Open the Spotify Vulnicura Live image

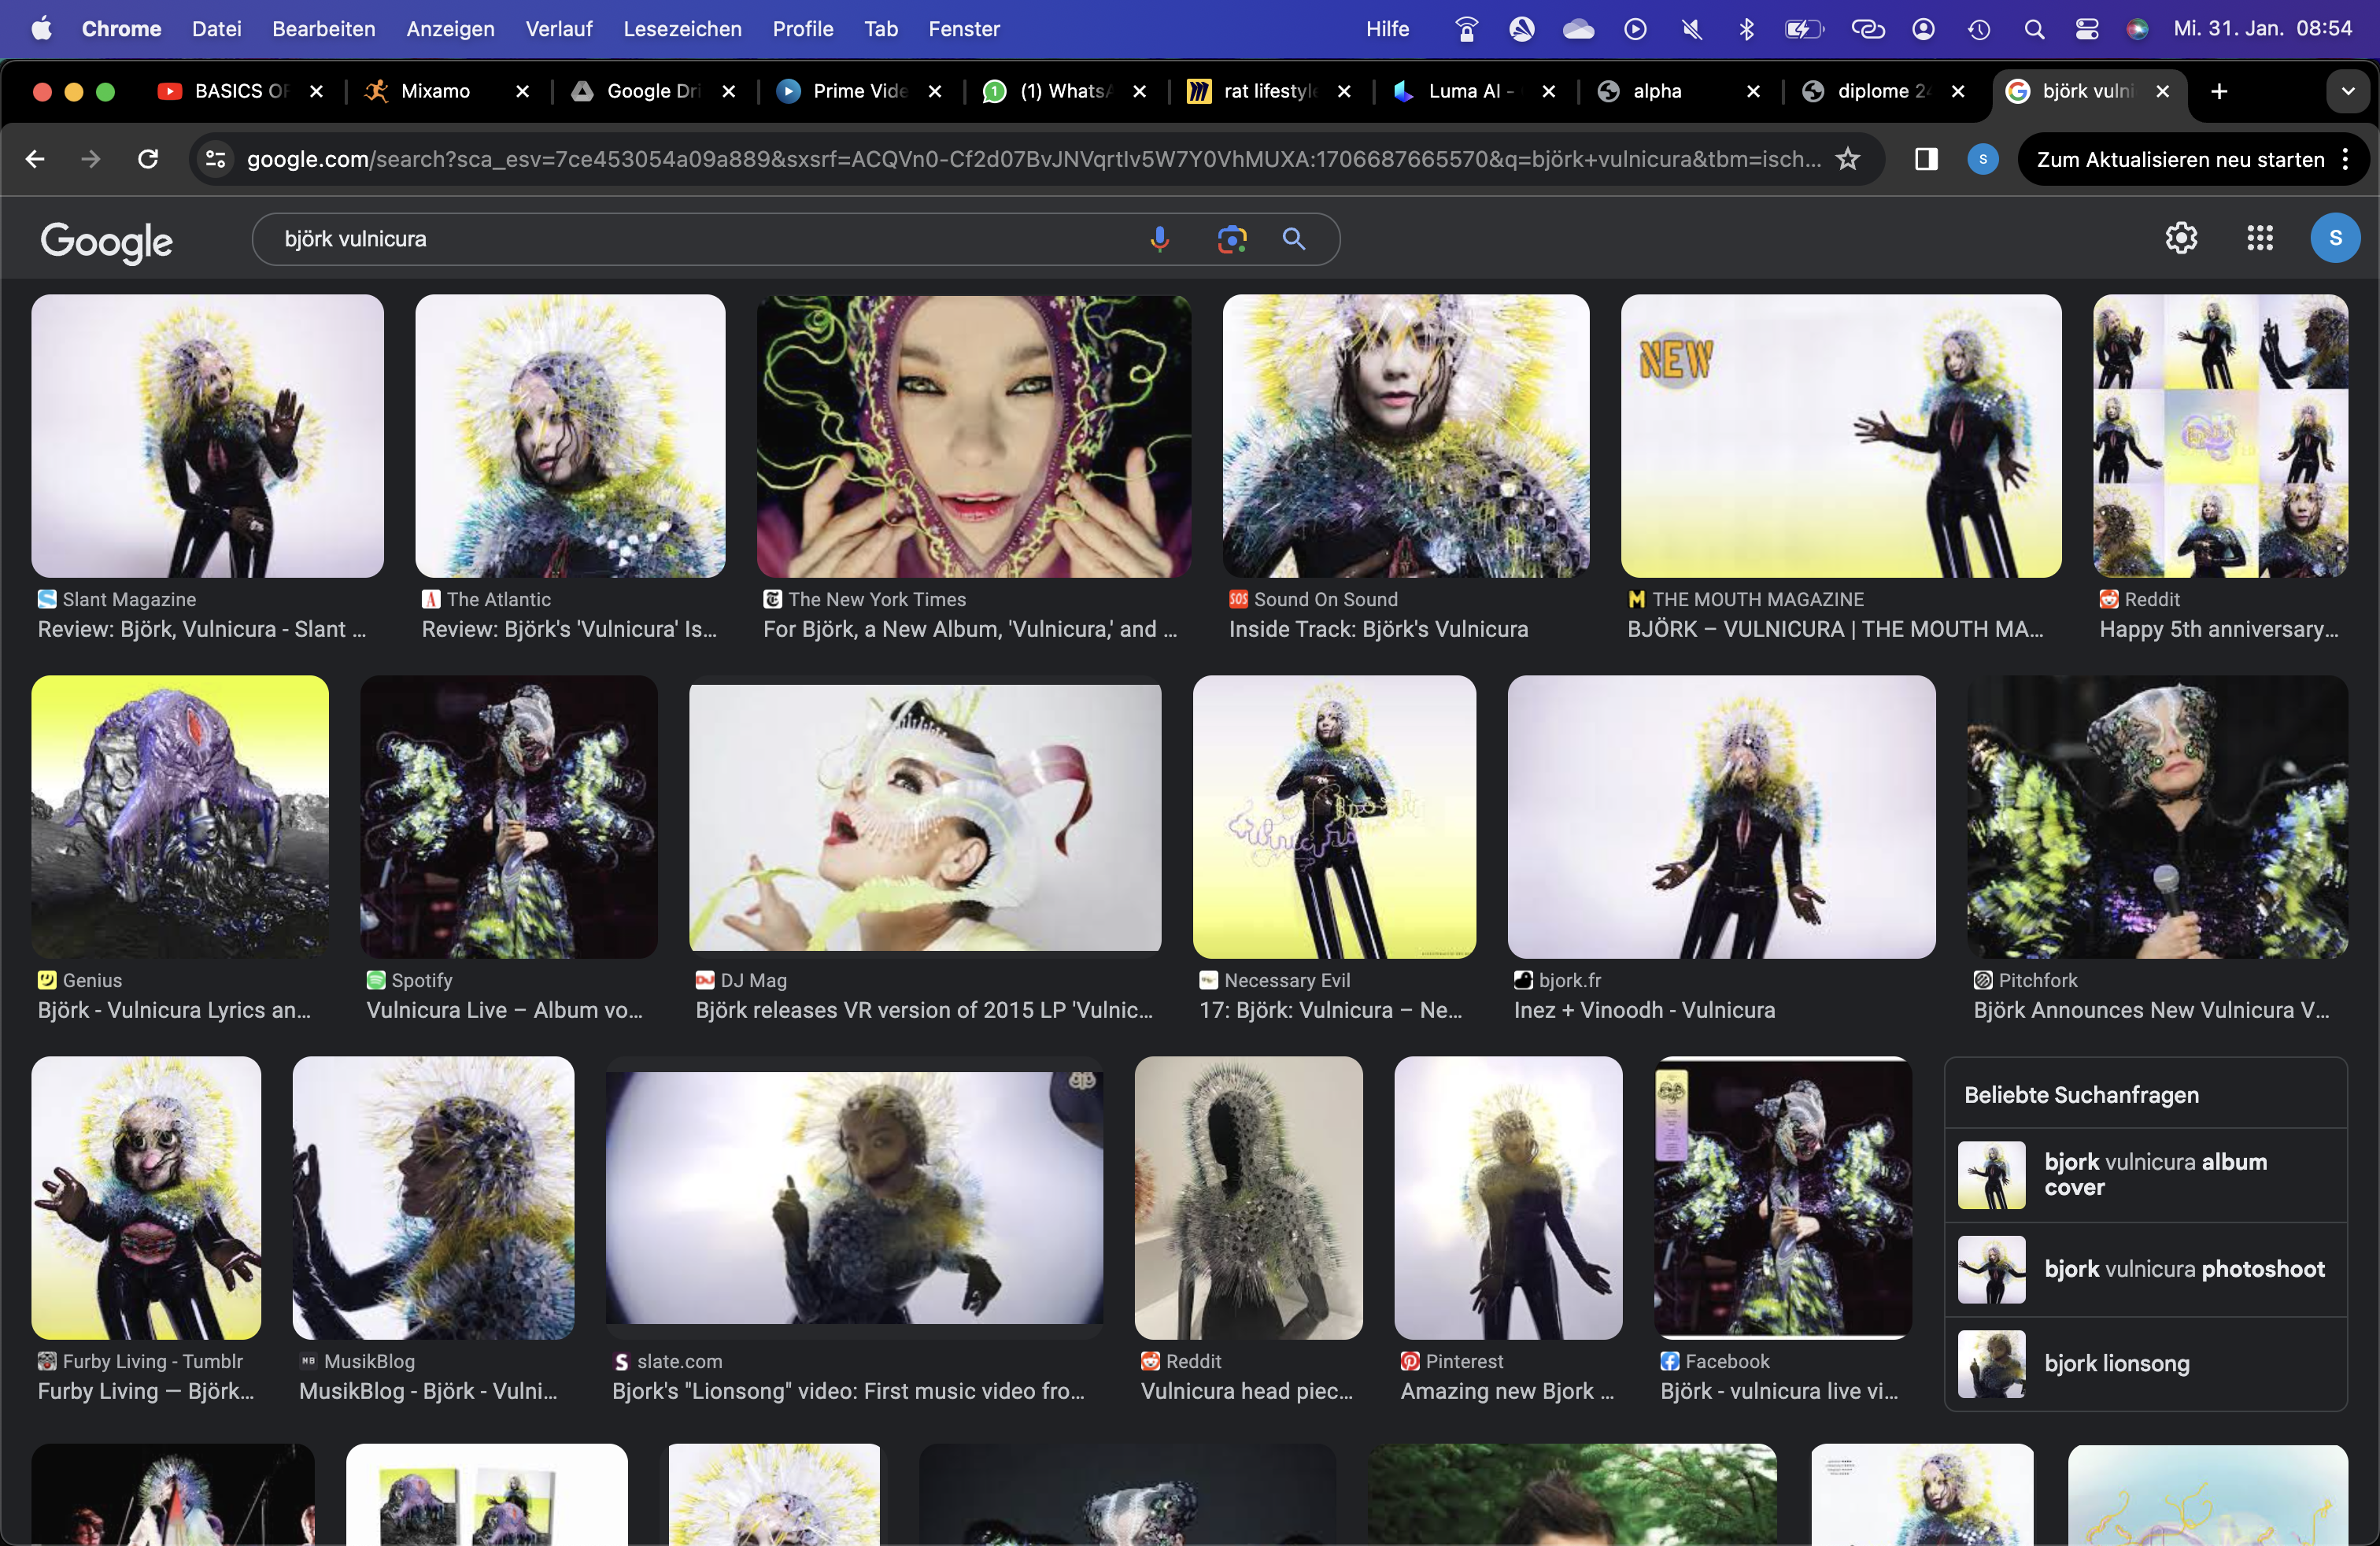pos(509,816)
